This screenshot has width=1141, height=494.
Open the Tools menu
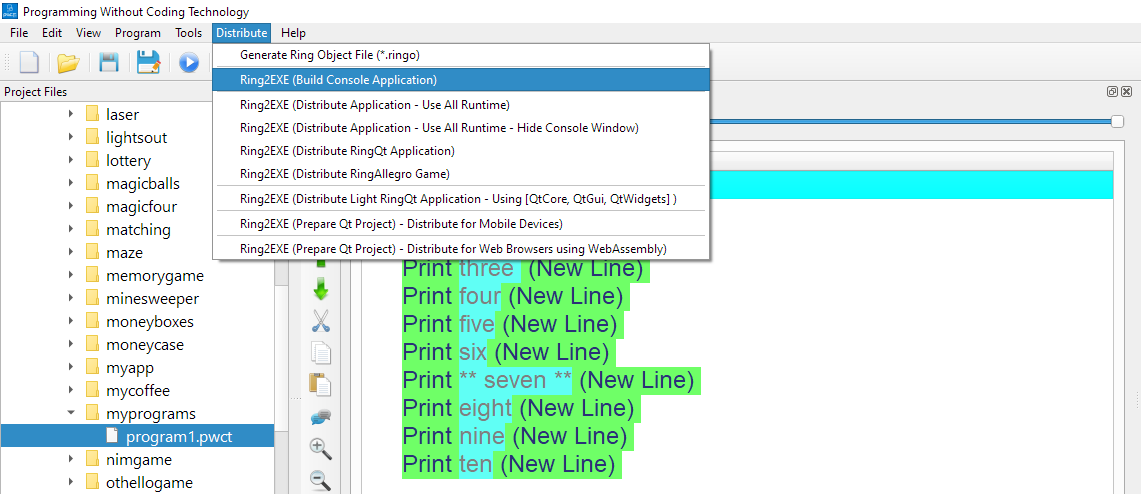(188, 33)
